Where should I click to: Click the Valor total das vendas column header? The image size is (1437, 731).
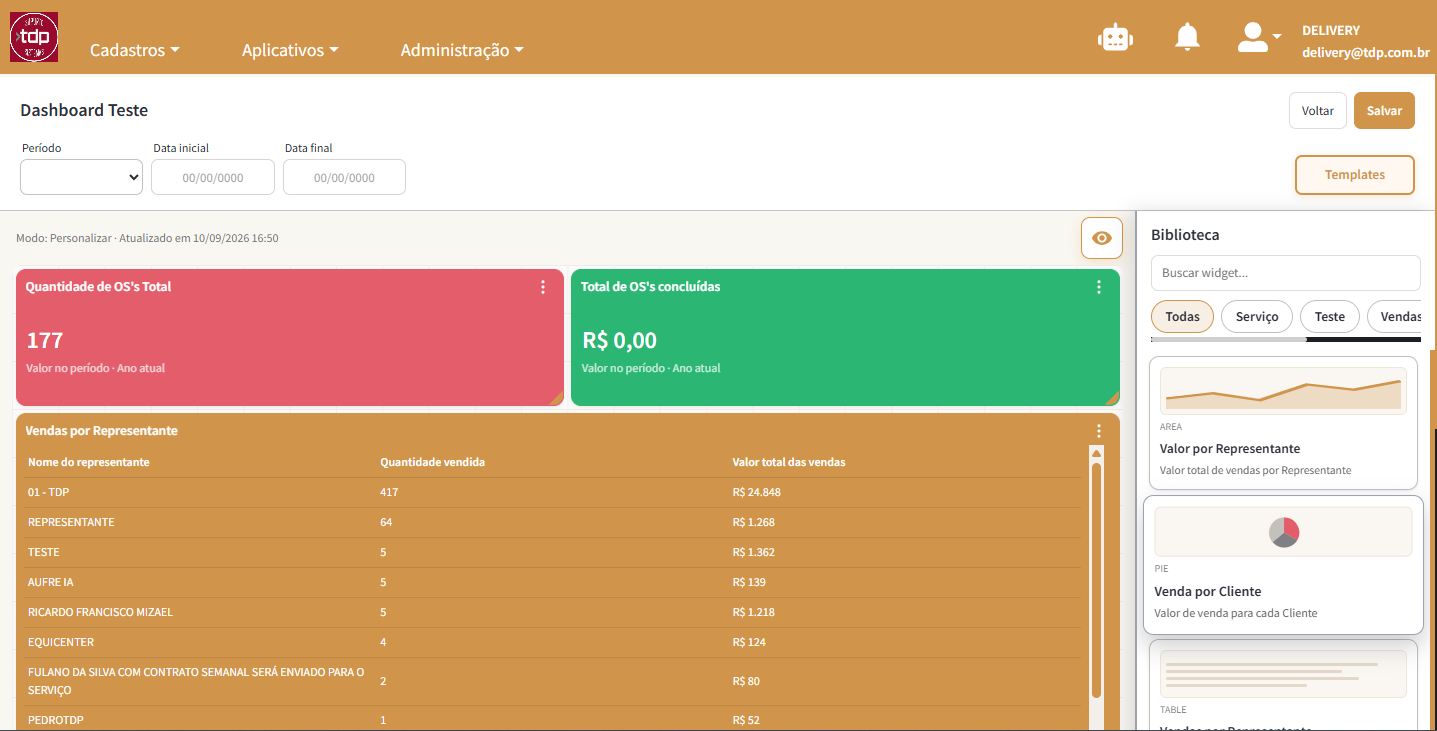click(789, 462)
